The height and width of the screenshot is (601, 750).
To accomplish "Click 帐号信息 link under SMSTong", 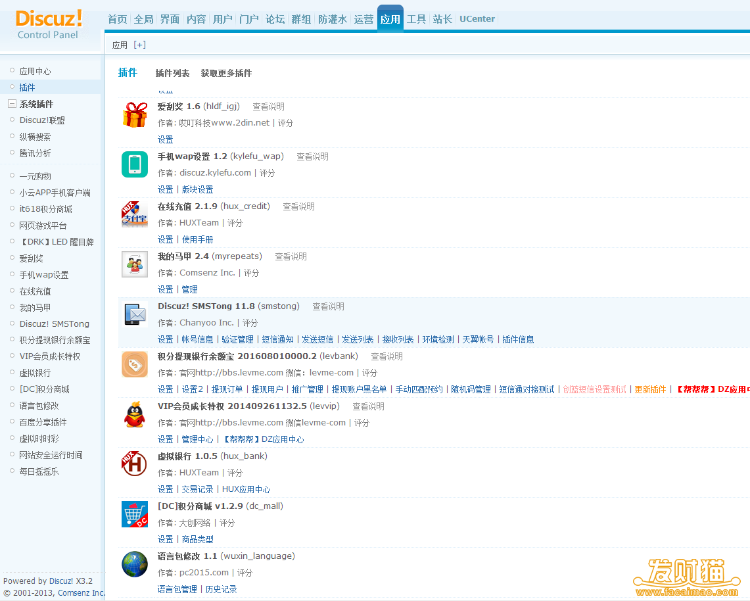I will click(198, 339).
